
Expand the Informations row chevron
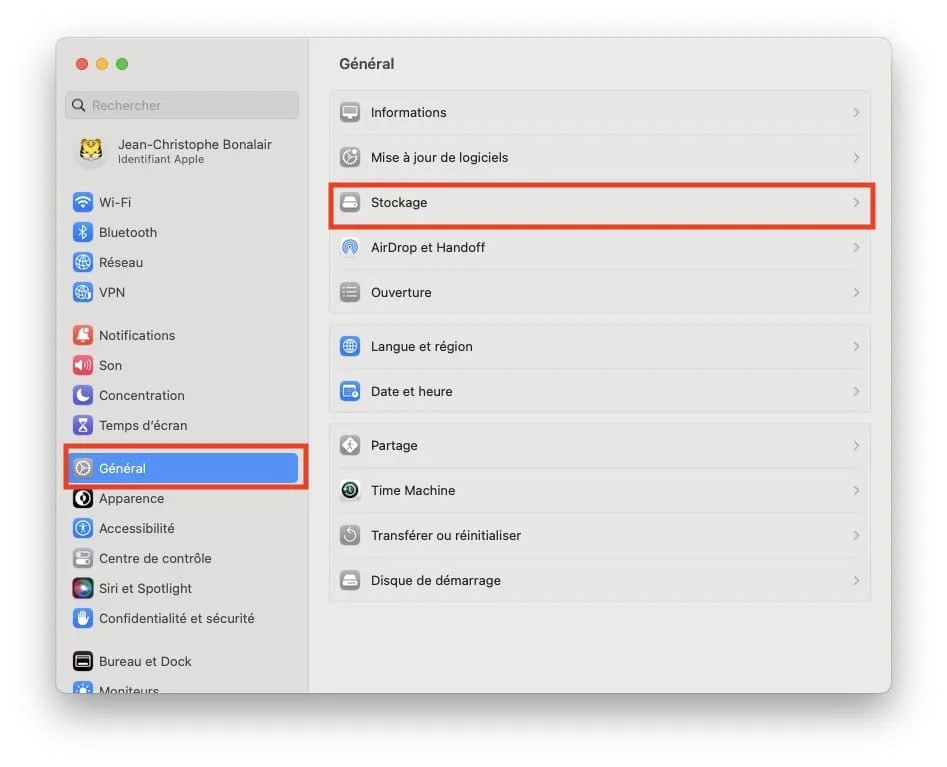(x=856, y=112)
